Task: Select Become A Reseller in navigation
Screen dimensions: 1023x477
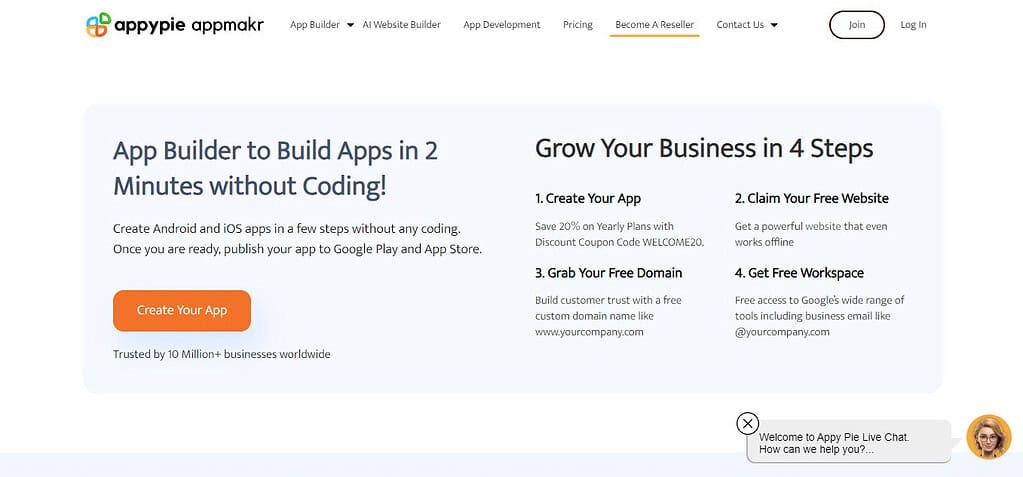Action: [x=654, y=25]
